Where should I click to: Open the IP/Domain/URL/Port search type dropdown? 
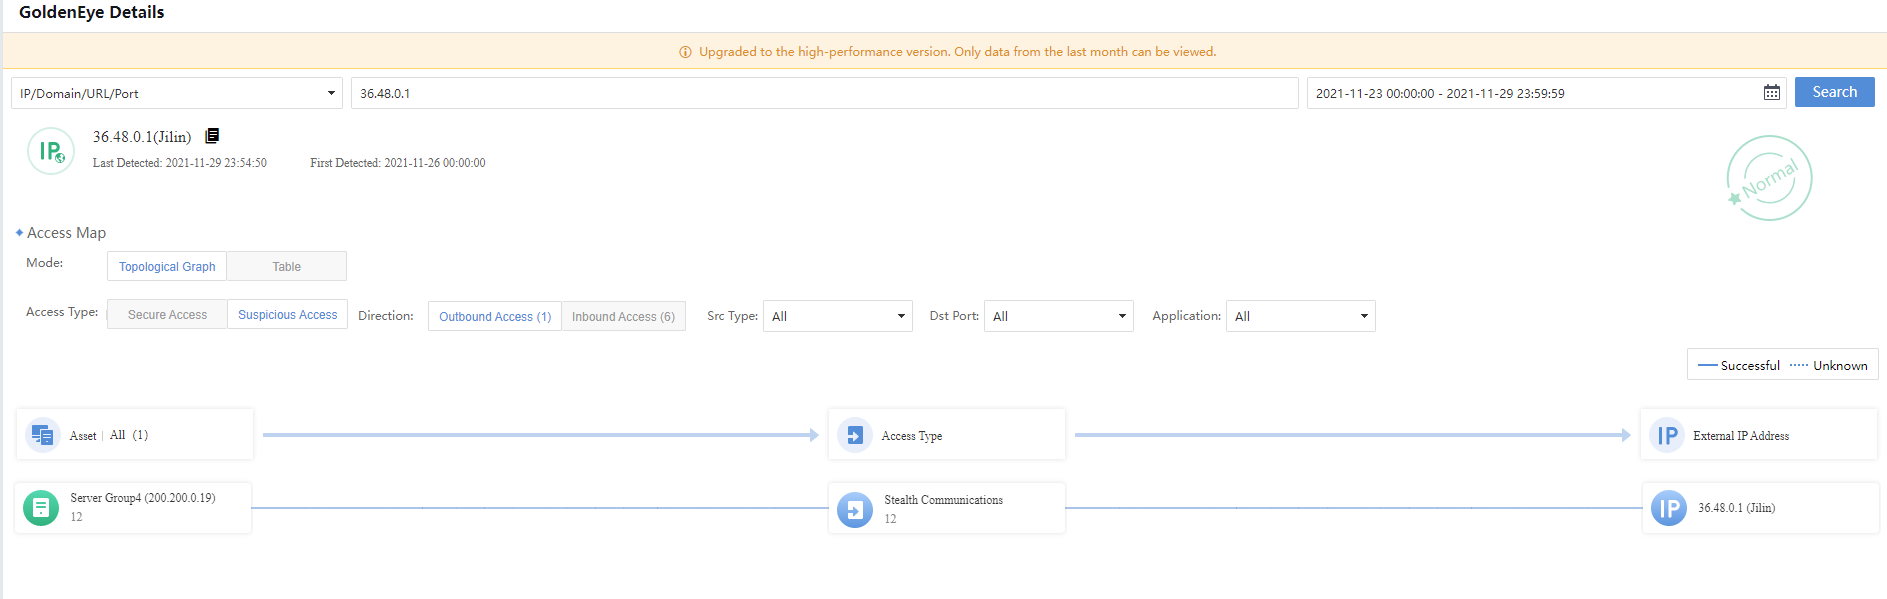coord(177,94)
